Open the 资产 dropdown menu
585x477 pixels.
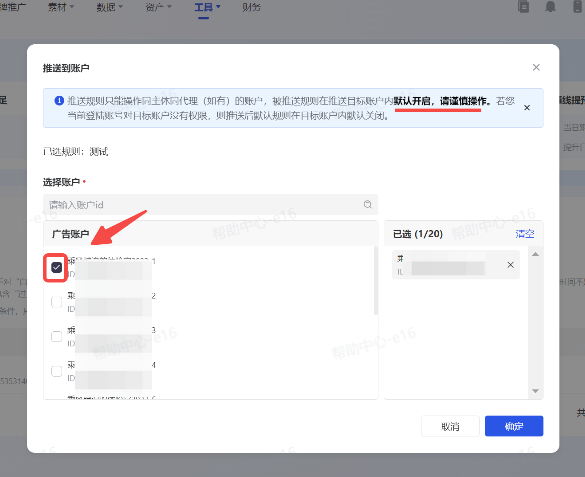(x=159, y=7)
